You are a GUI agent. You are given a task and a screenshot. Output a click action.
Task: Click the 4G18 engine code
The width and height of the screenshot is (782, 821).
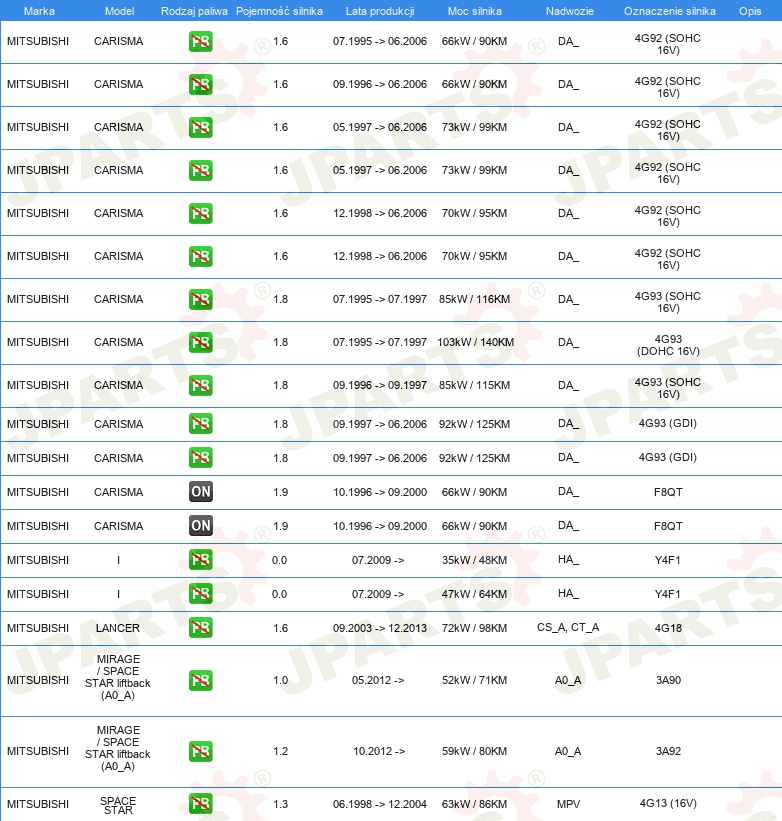point(668,628)
